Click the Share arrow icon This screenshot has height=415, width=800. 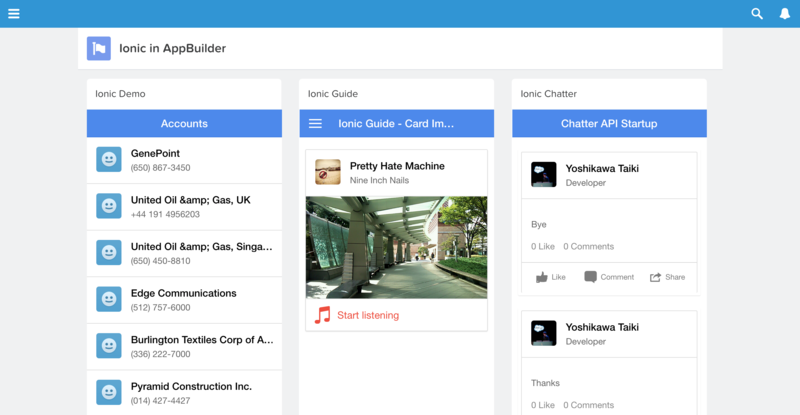point(655,277)
